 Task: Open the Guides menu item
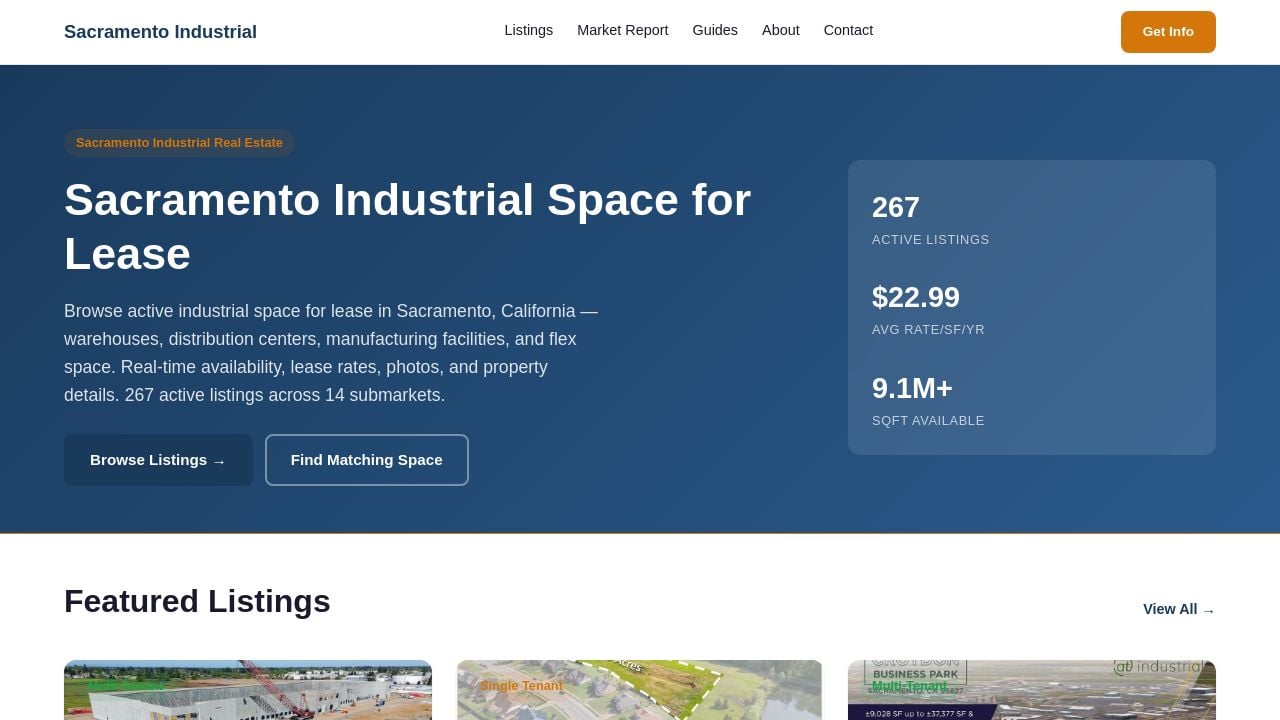pos(715,30)
